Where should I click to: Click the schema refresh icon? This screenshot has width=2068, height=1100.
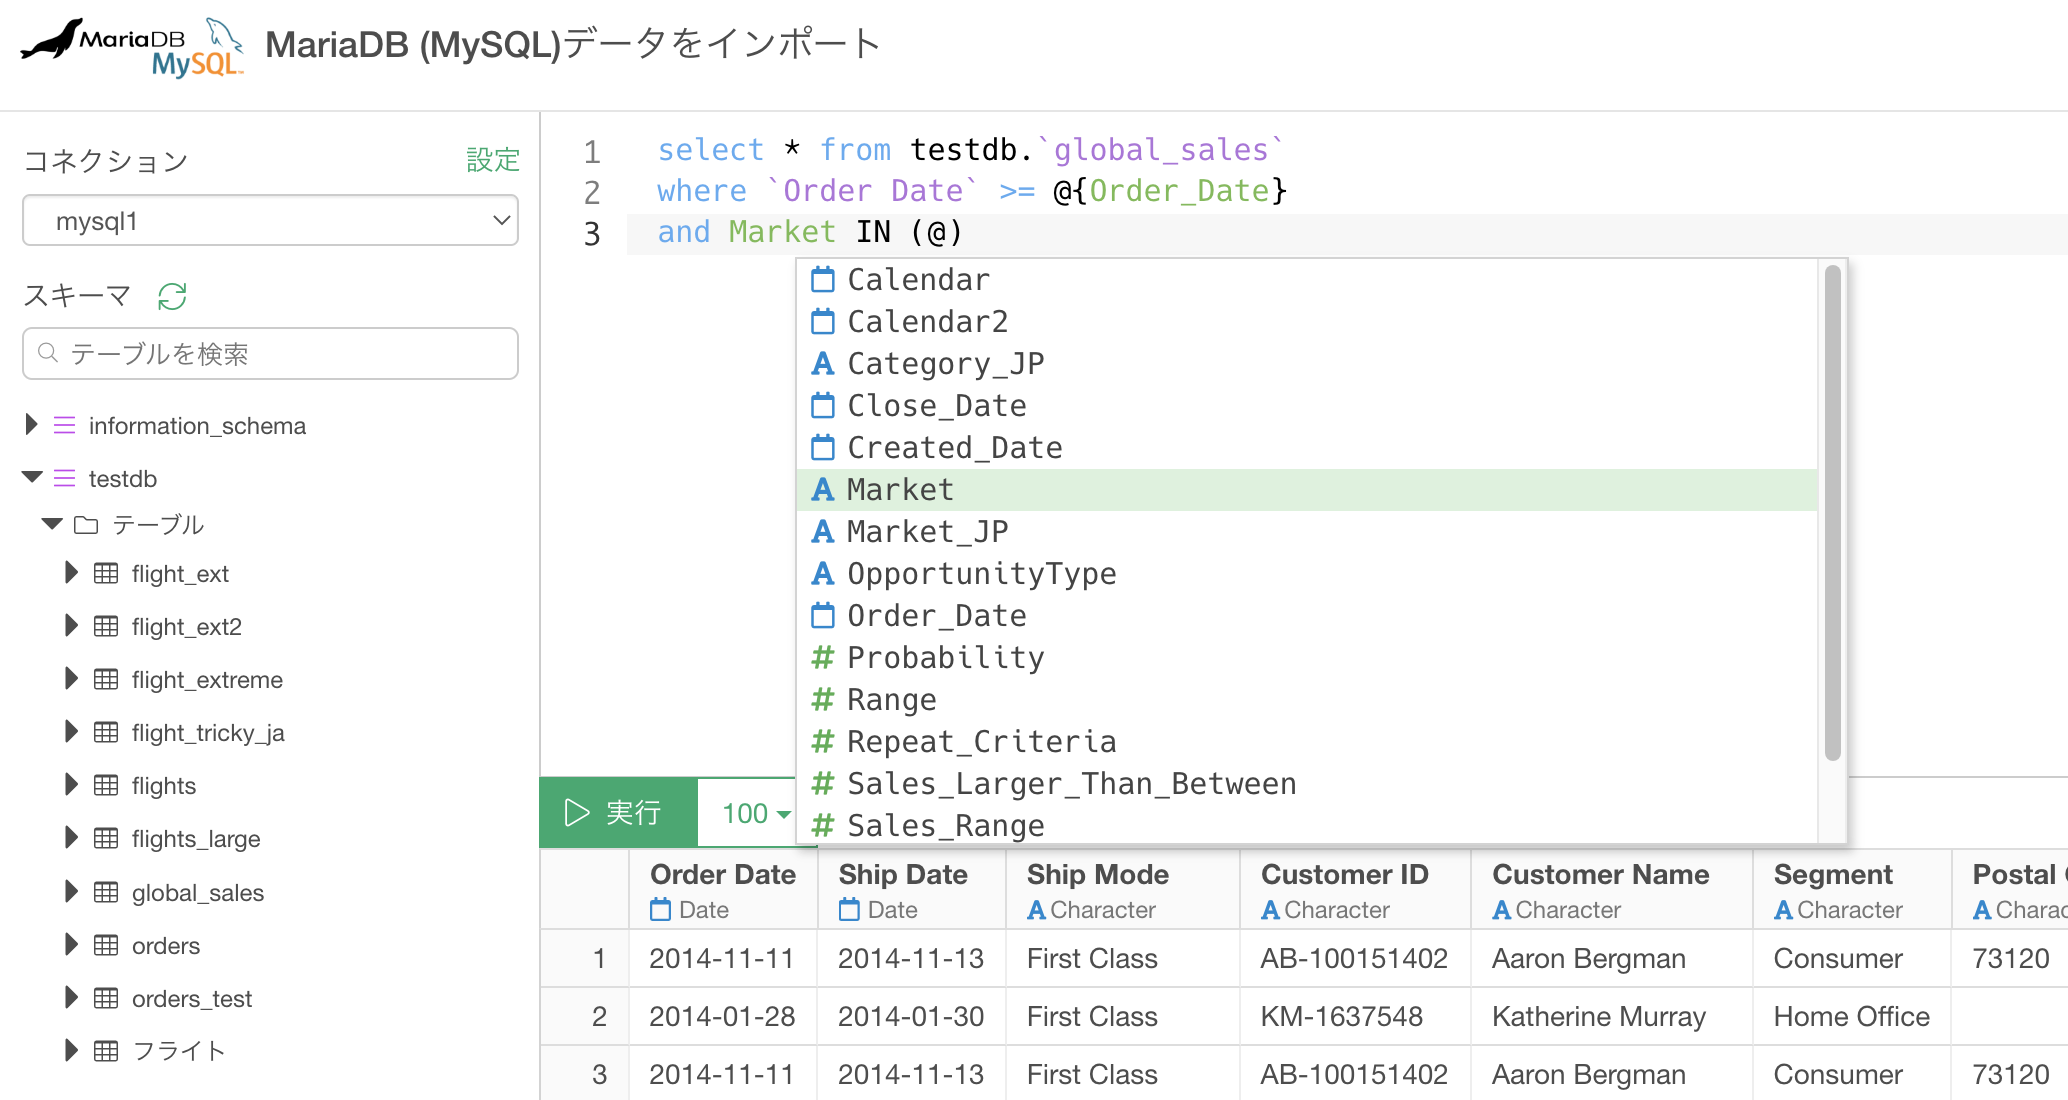click(x=172, y=296)
